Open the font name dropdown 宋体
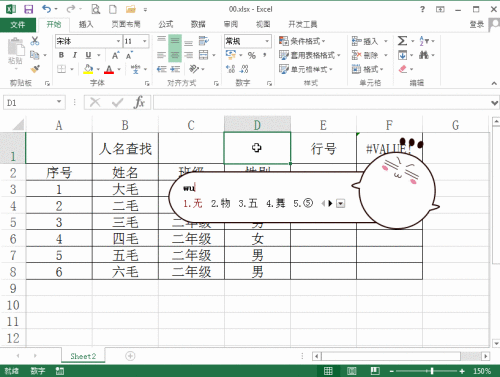500x377 pixels. 118,41
